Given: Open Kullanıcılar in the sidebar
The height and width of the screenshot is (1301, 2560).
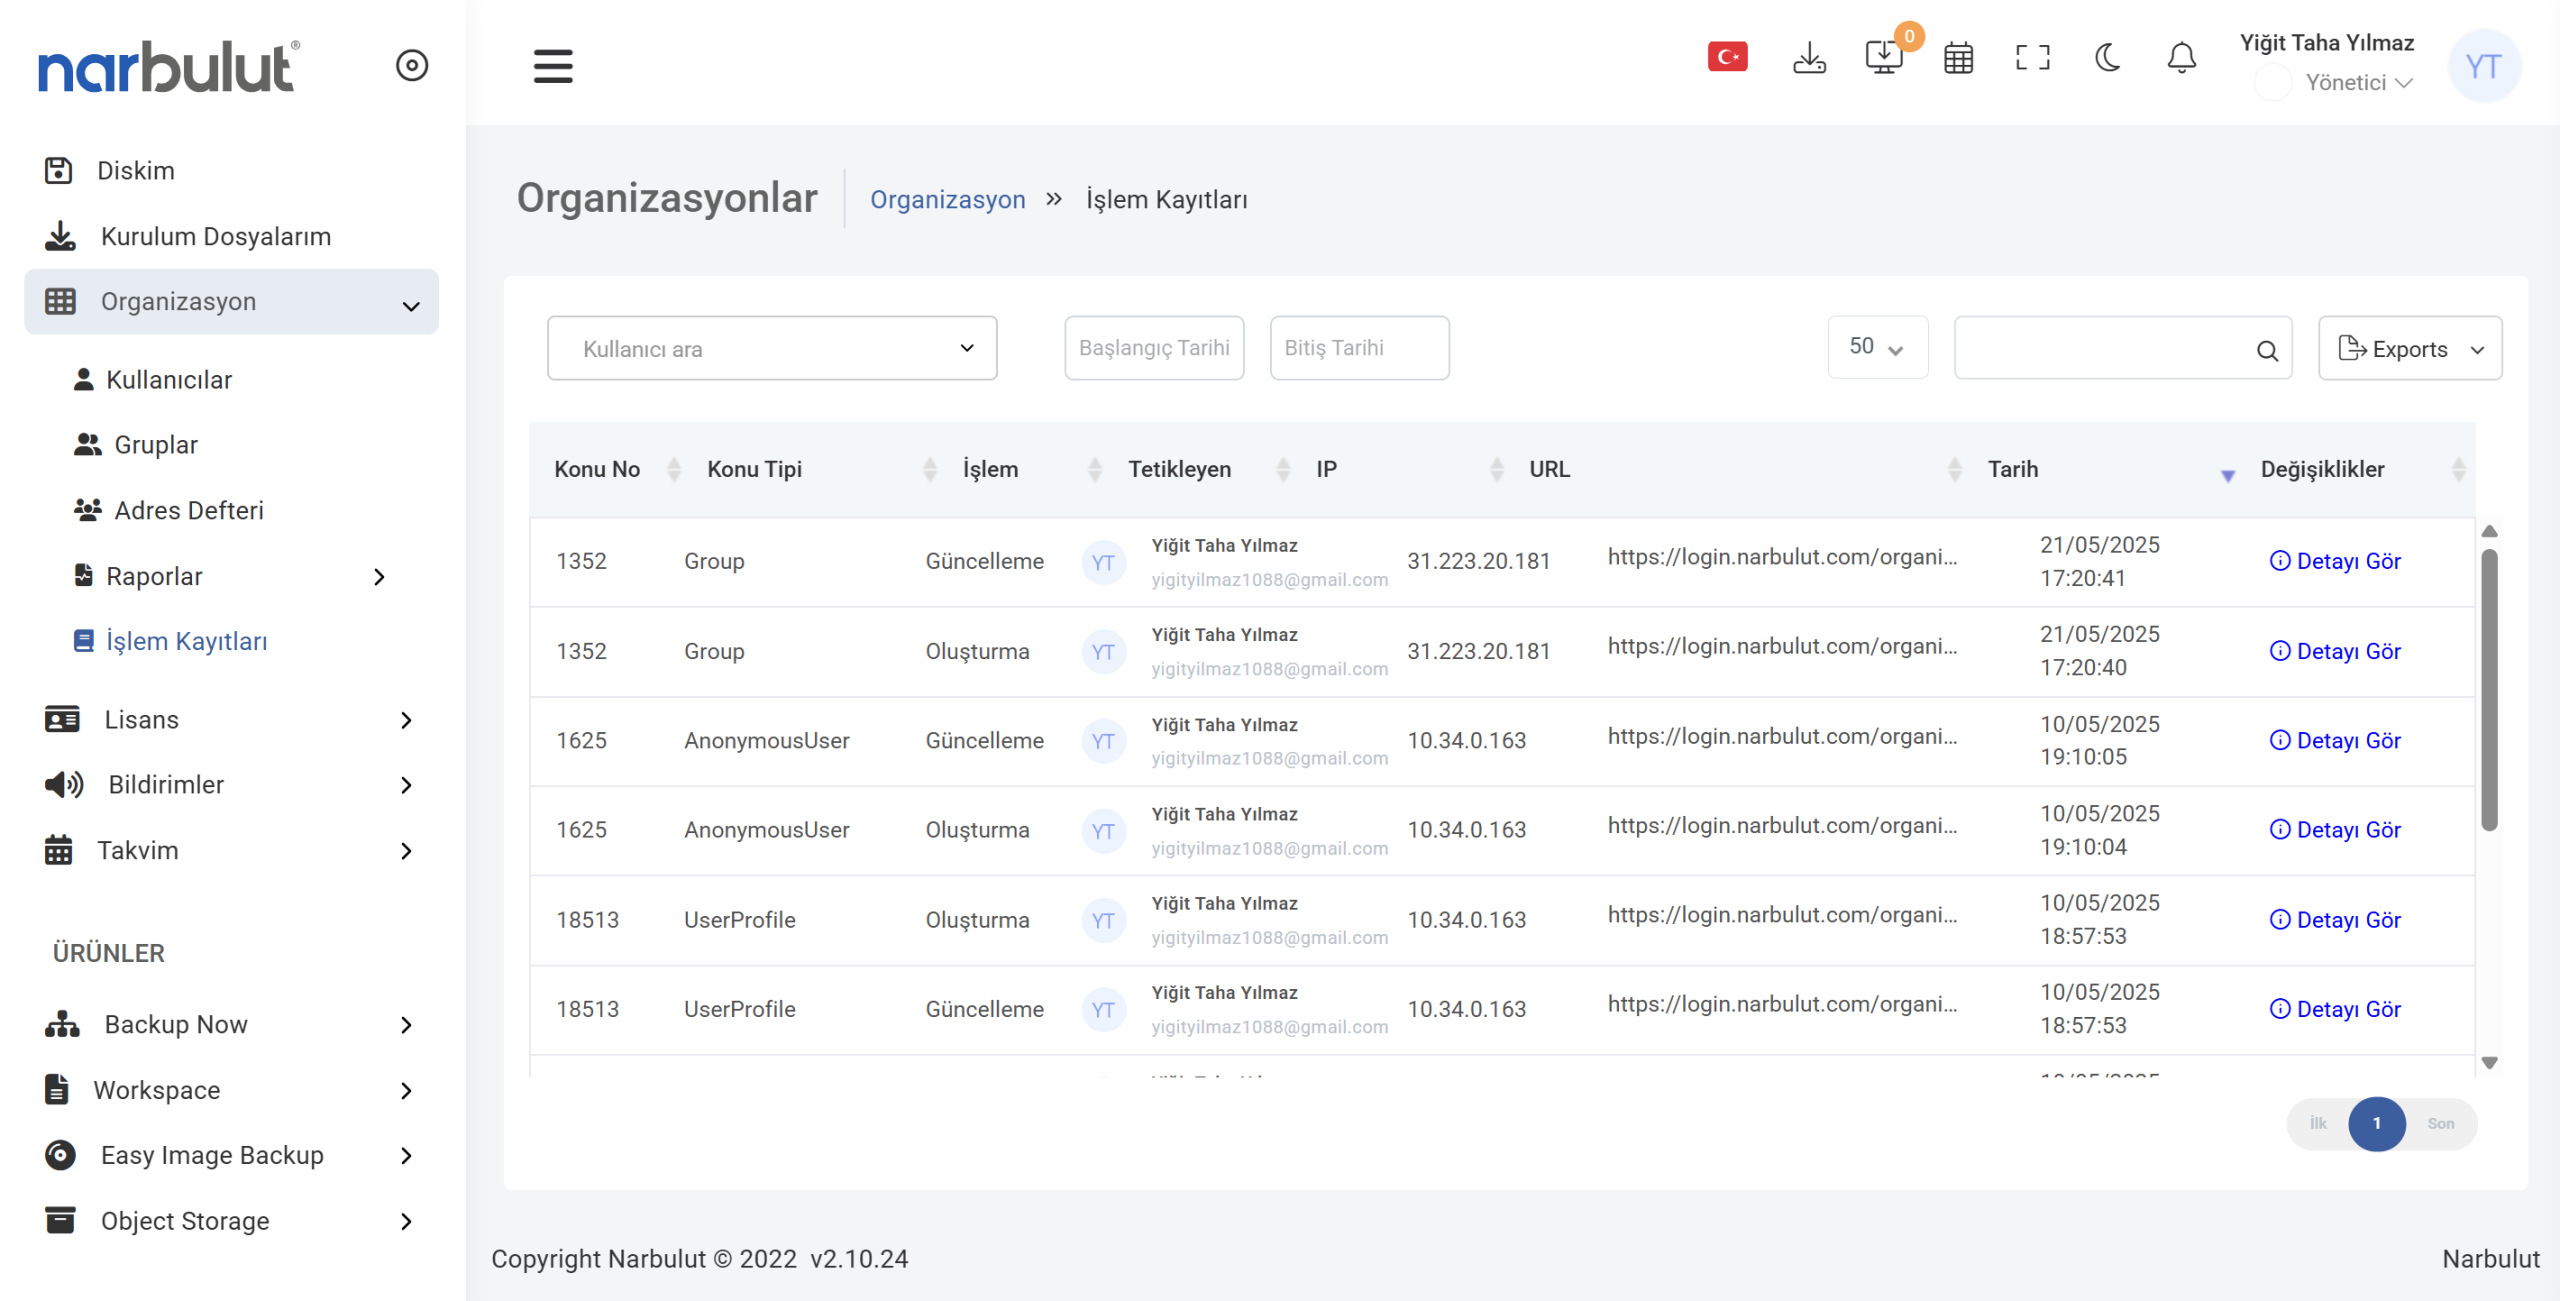Looking at the screenshot, I should coord(168,380).
